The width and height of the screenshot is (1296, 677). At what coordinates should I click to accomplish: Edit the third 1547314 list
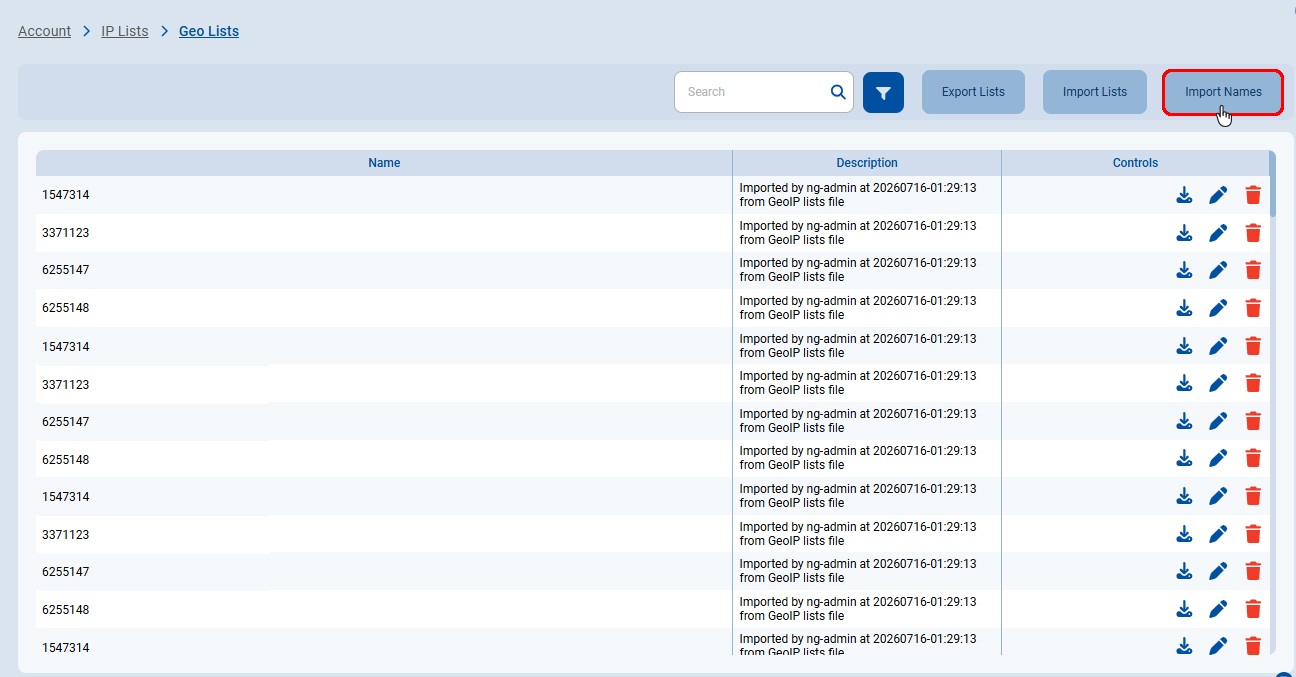(1218, 496)
